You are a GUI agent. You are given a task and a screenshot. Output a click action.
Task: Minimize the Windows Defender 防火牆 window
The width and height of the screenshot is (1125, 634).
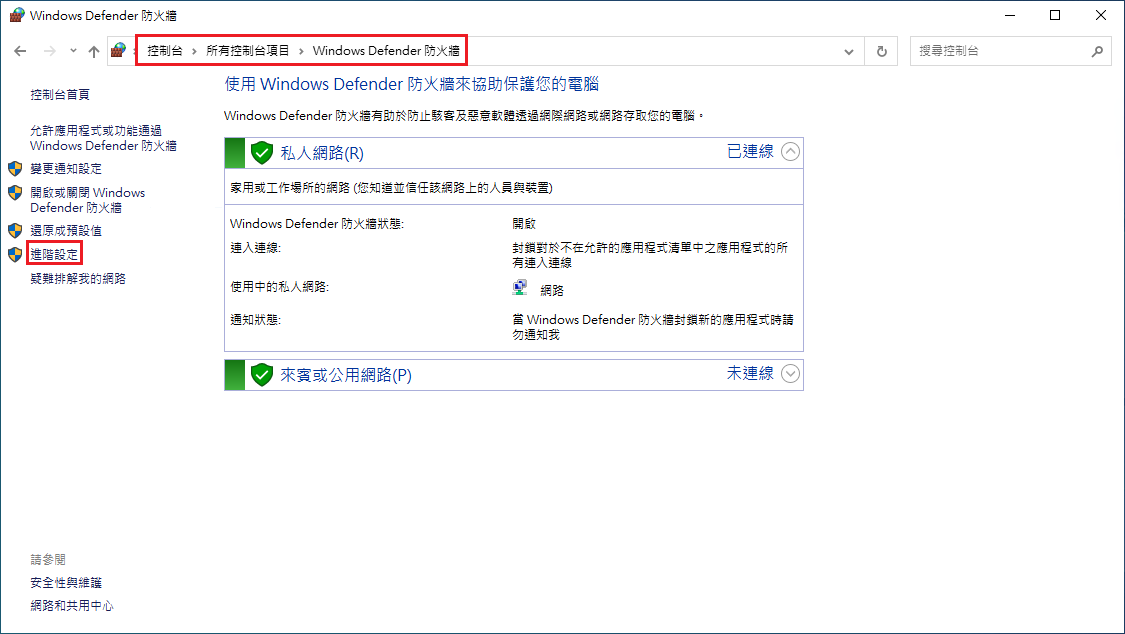coord(1010,15)
